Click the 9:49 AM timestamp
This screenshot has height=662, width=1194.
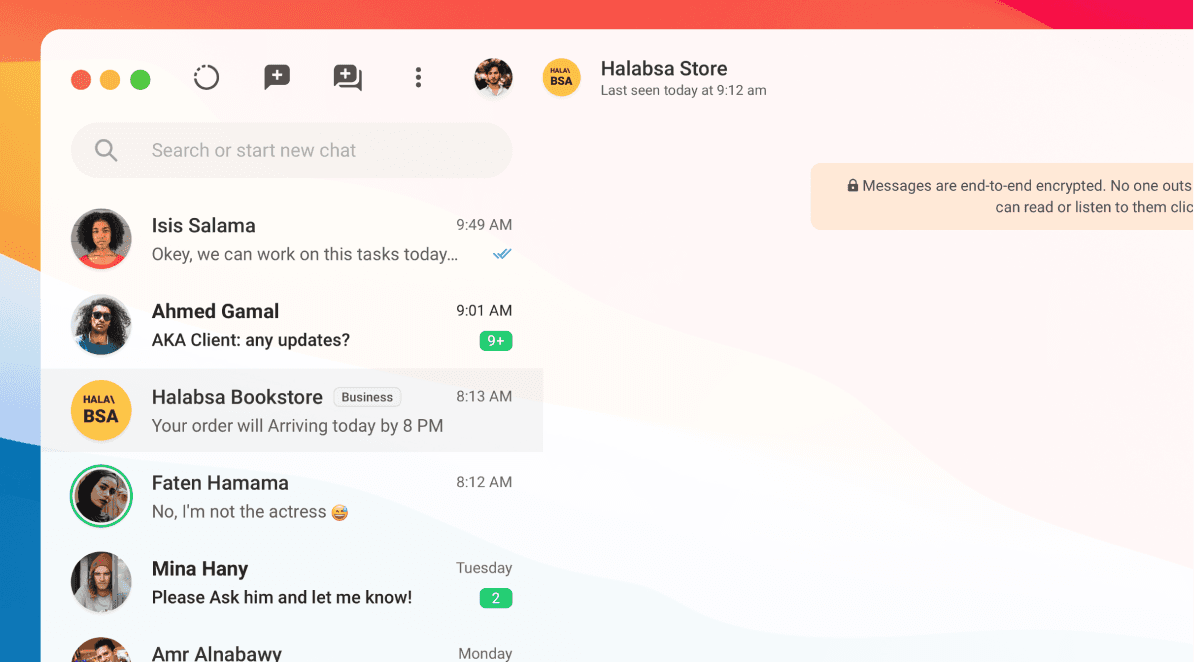coord(484,225)
